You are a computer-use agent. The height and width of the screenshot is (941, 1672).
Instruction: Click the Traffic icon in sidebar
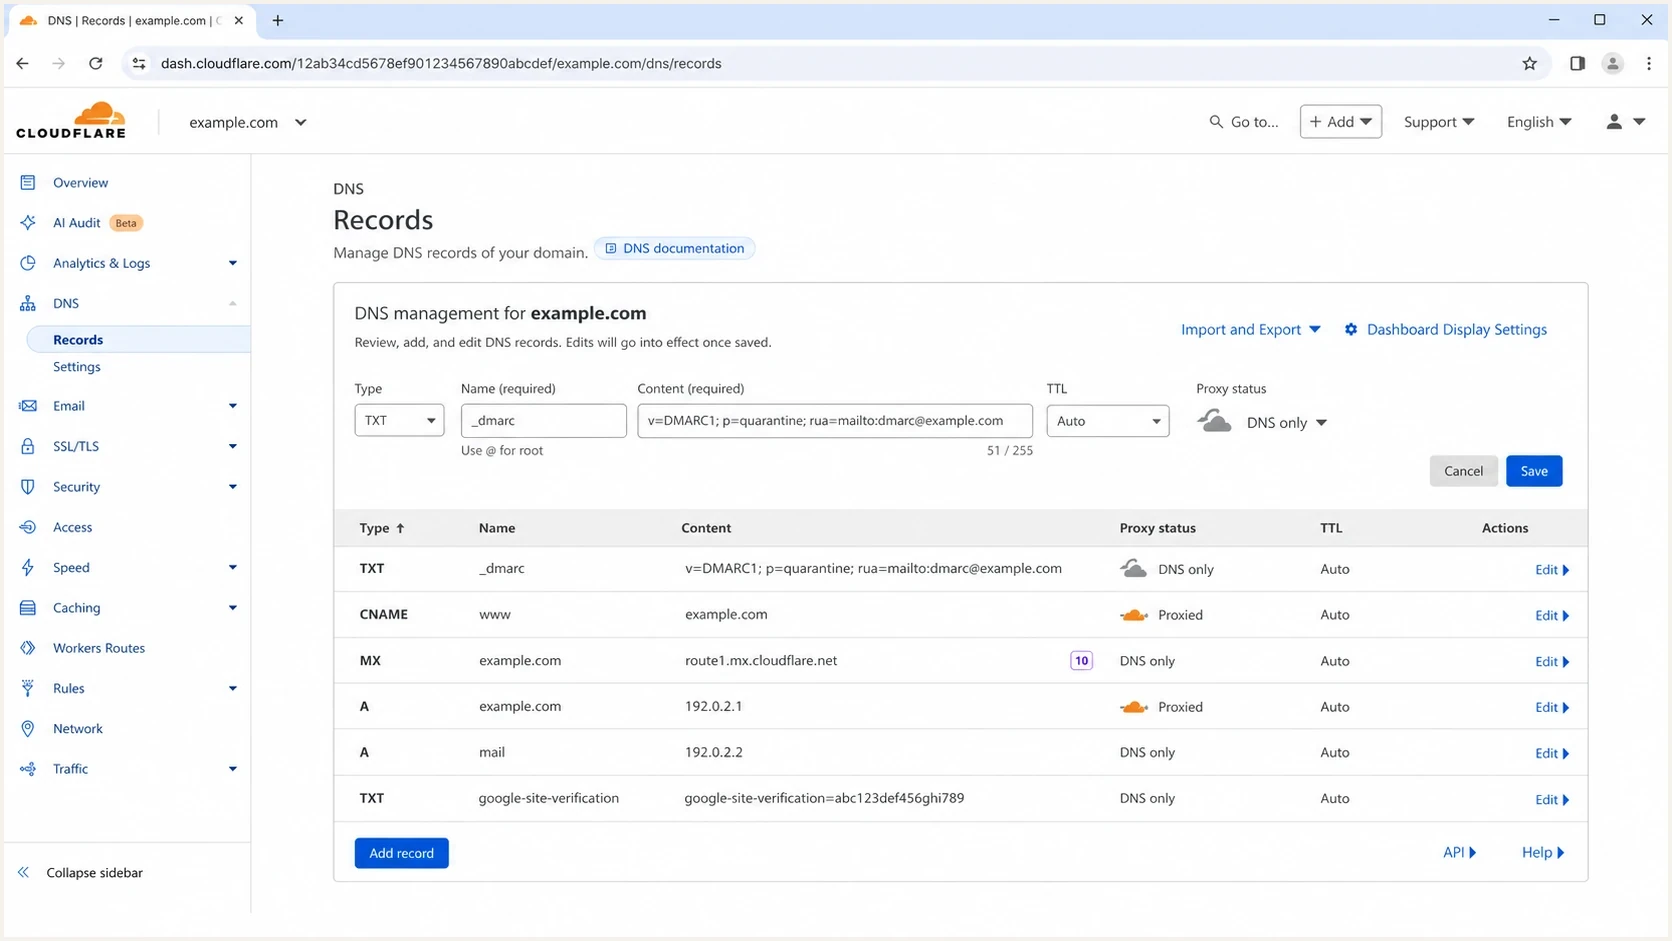[x=28, y=769]
